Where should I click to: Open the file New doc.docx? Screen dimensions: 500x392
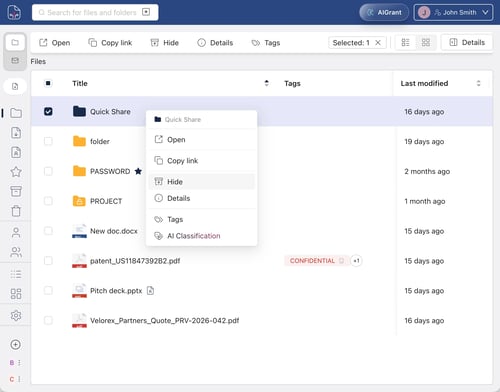tap(114, 231)
